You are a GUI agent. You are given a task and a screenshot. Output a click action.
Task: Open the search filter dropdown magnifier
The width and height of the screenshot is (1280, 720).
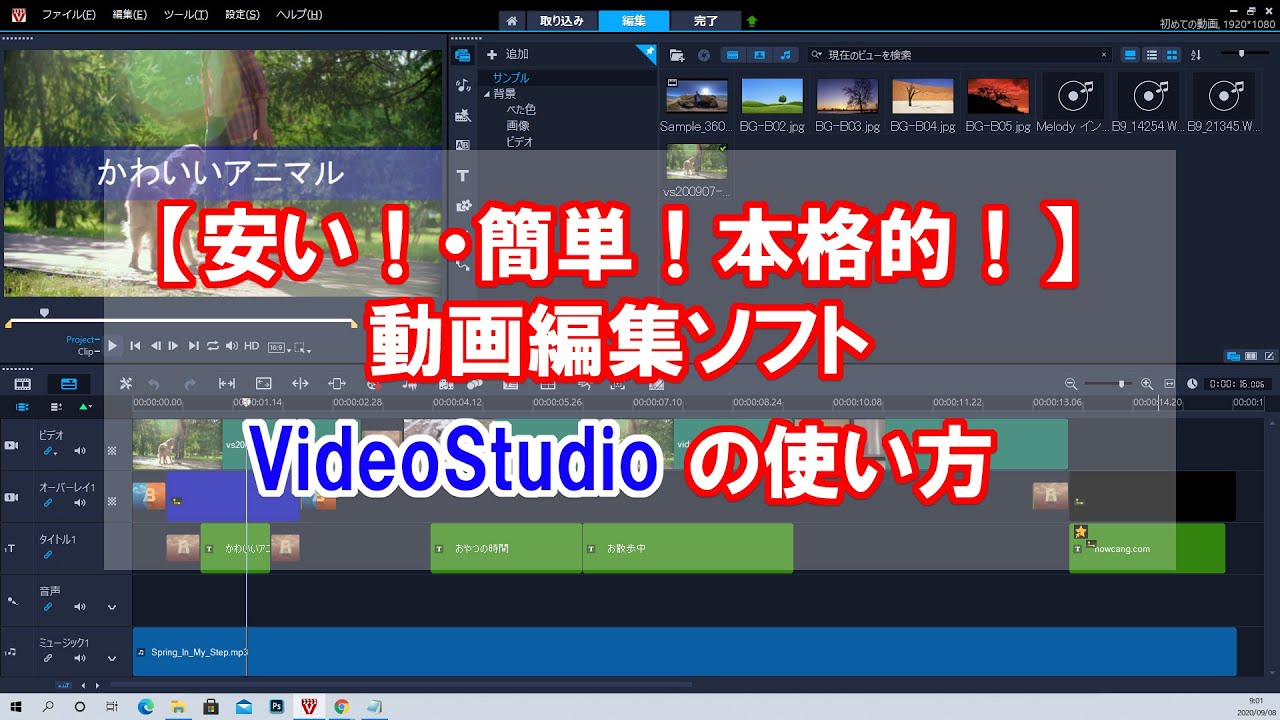click(817, 55)
